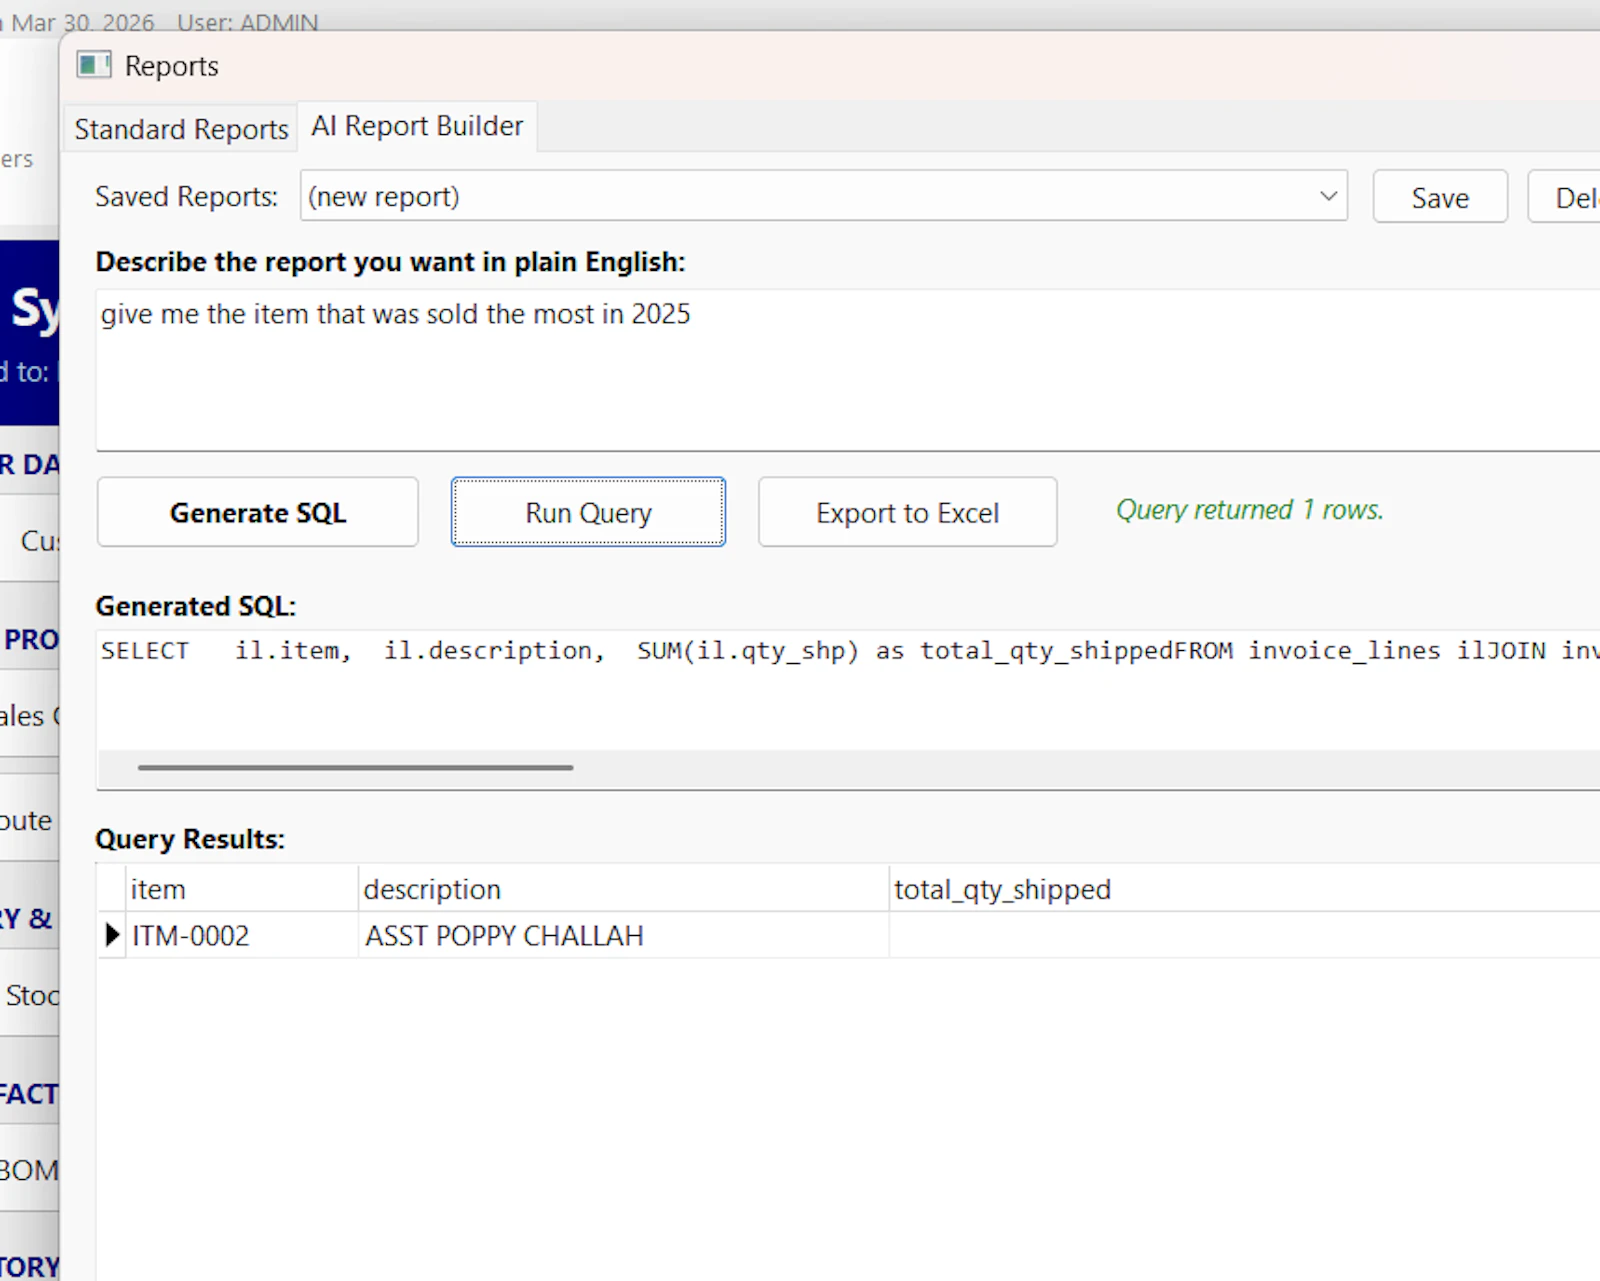The width and height of the screenshot is (1600, 1281).
Task: Select the AI Report Builder tab
Action: [x=417, y=126]
